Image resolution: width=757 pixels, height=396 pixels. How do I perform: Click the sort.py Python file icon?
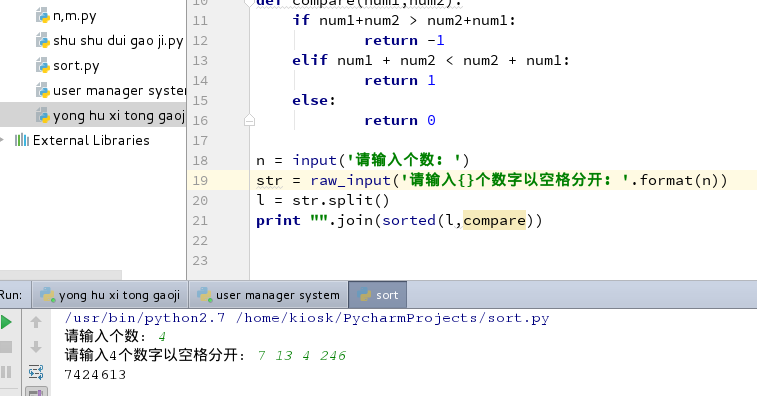[42, 65]
